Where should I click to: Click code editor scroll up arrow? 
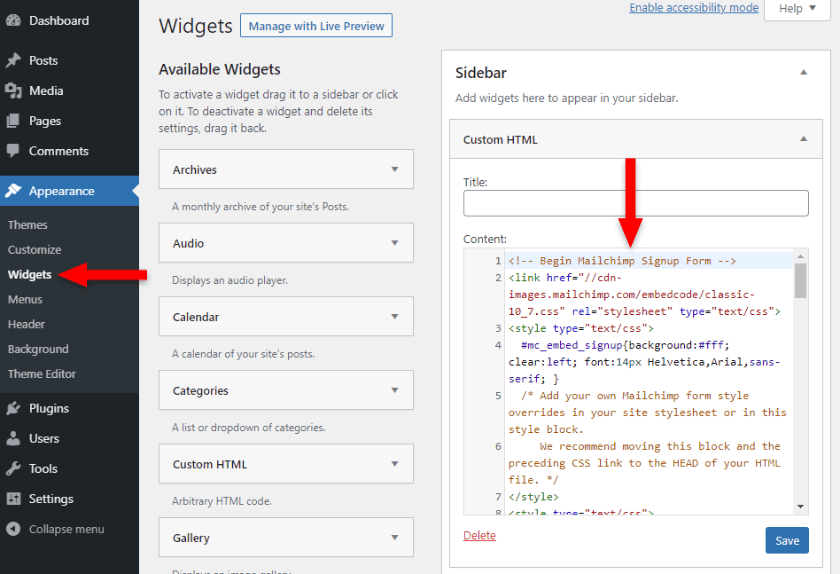800,256
